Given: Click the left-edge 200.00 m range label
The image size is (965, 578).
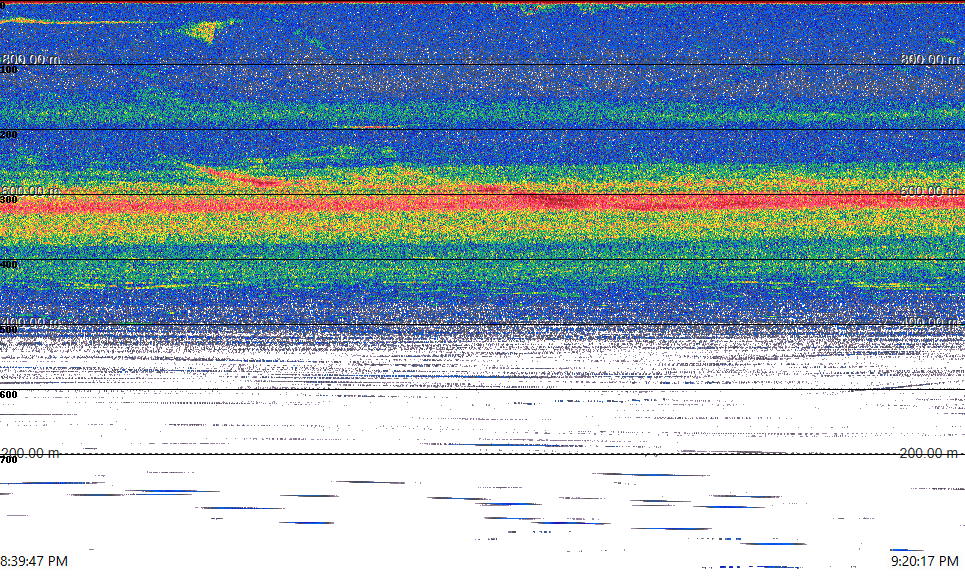Looking at the screenshot, I should coord(31,453).
